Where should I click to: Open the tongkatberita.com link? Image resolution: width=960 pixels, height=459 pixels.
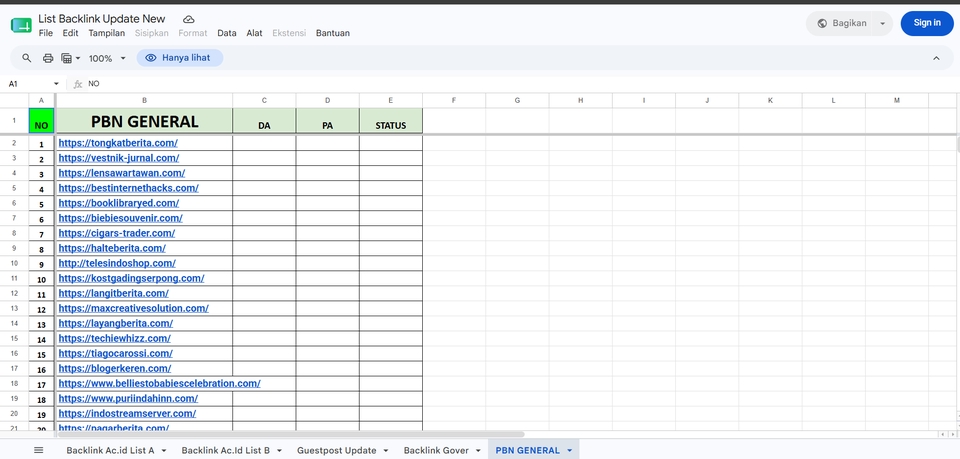pos(118,143)
